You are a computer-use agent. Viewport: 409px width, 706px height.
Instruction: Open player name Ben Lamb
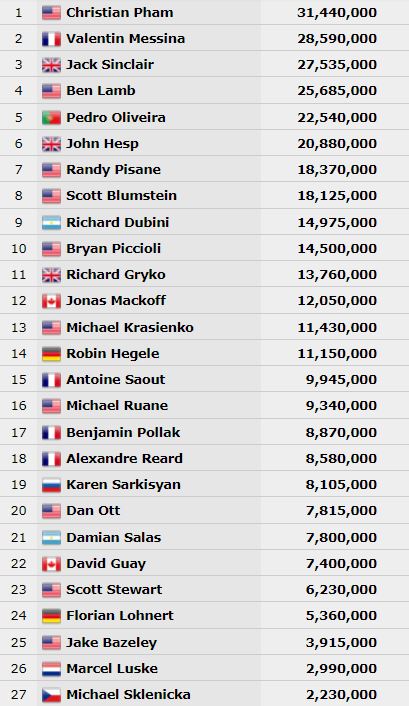(100, 91)
